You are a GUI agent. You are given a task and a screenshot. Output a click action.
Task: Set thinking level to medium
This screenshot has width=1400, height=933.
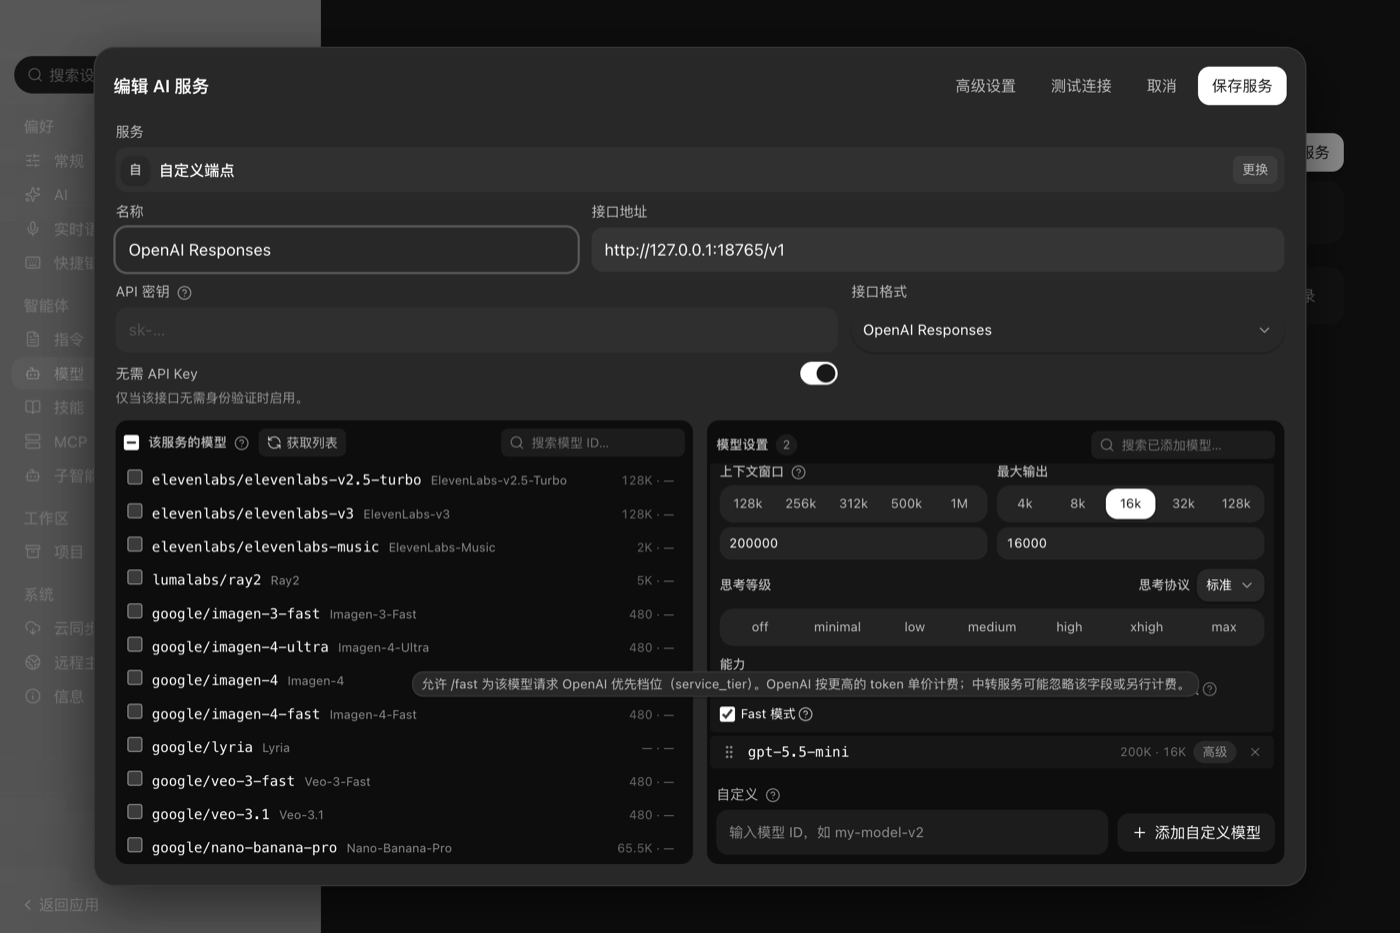click(991, 627)
